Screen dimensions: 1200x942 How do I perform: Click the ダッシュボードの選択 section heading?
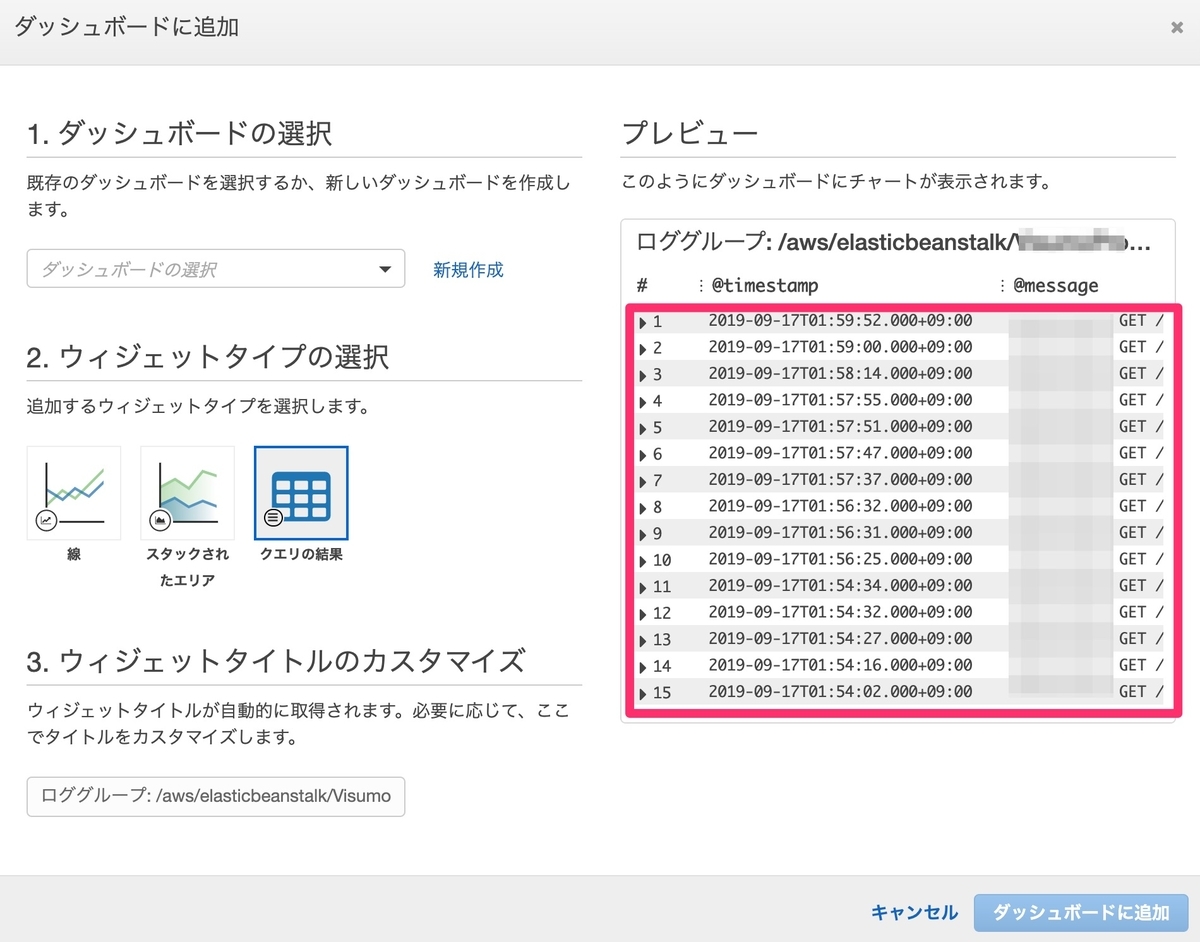pyautogui.click(x=179, y=133)
